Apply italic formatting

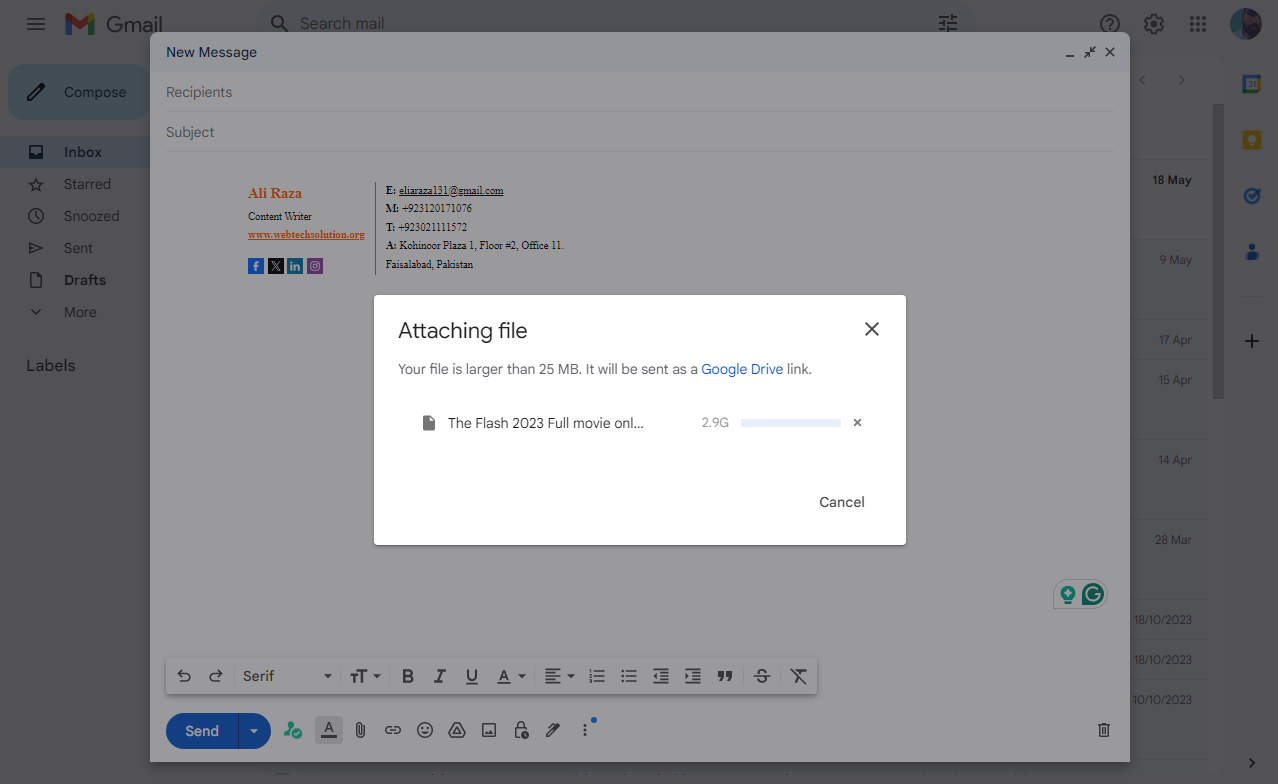439,676
